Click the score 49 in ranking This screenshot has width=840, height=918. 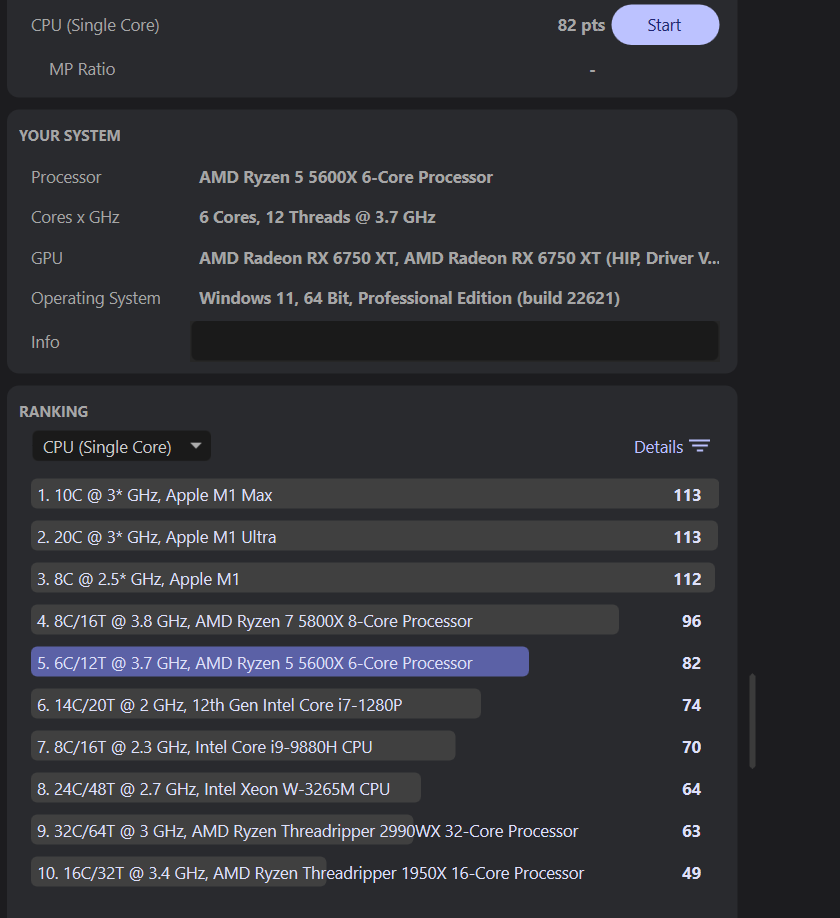point(691,873)
